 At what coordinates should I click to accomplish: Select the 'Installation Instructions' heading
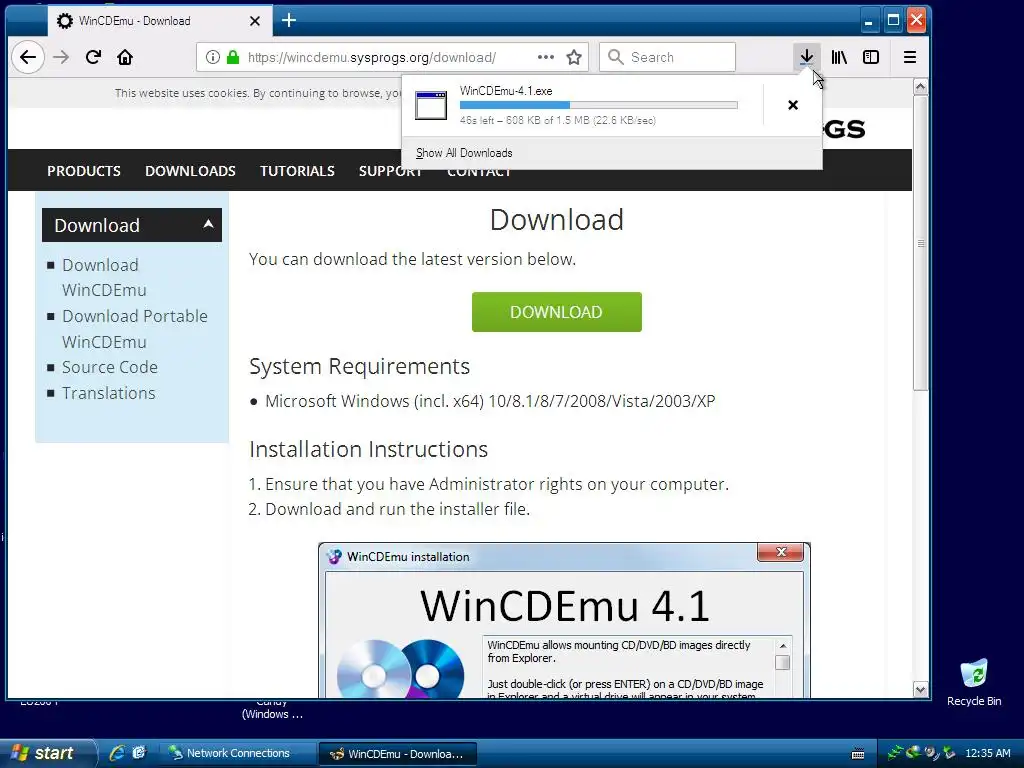pos(368,449)
